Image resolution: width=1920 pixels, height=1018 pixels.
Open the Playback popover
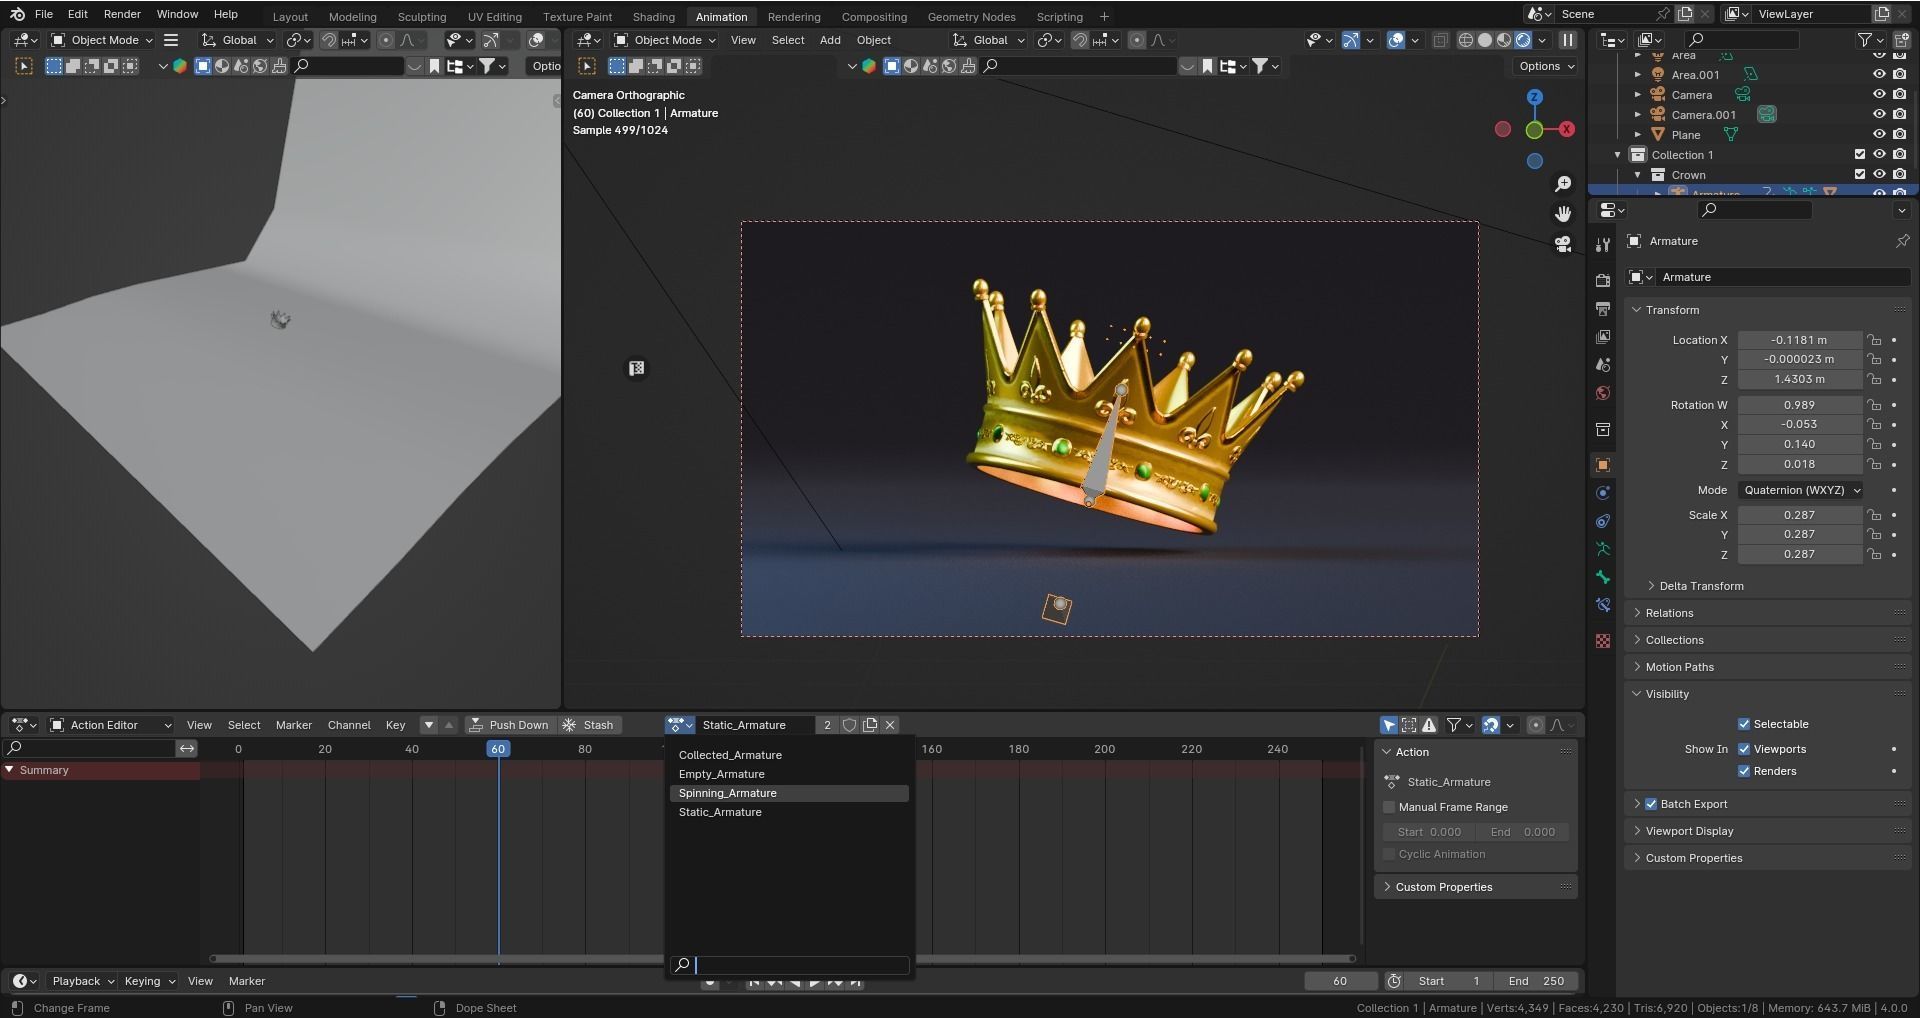coord(83,981)
